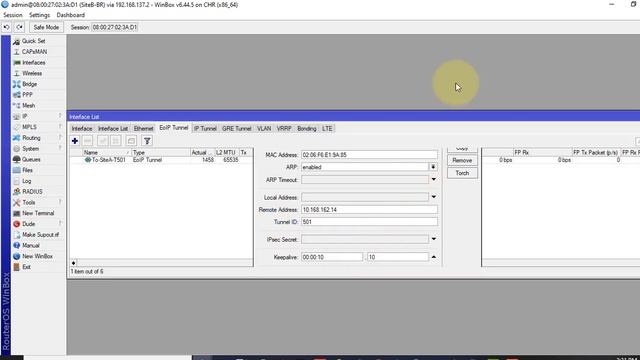Click the MAC Address field
The width and height of the screenshot is (640, 360).
pos(369,155)
